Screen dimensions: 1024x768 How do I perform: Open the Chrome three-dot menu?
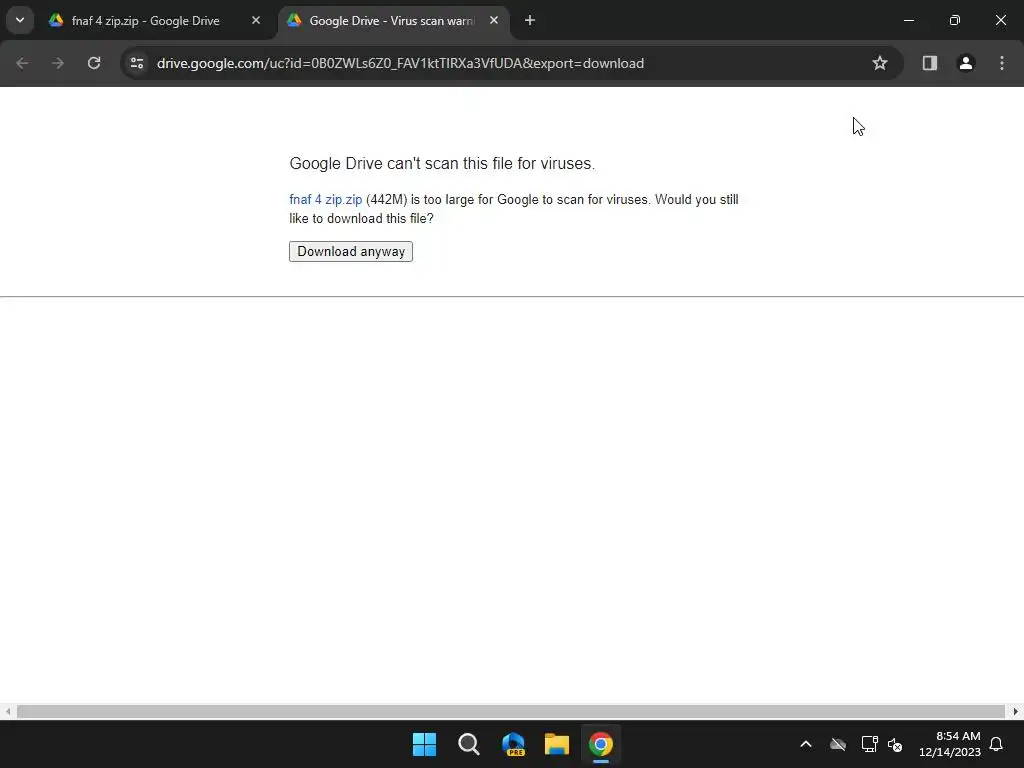point(1002,63)
